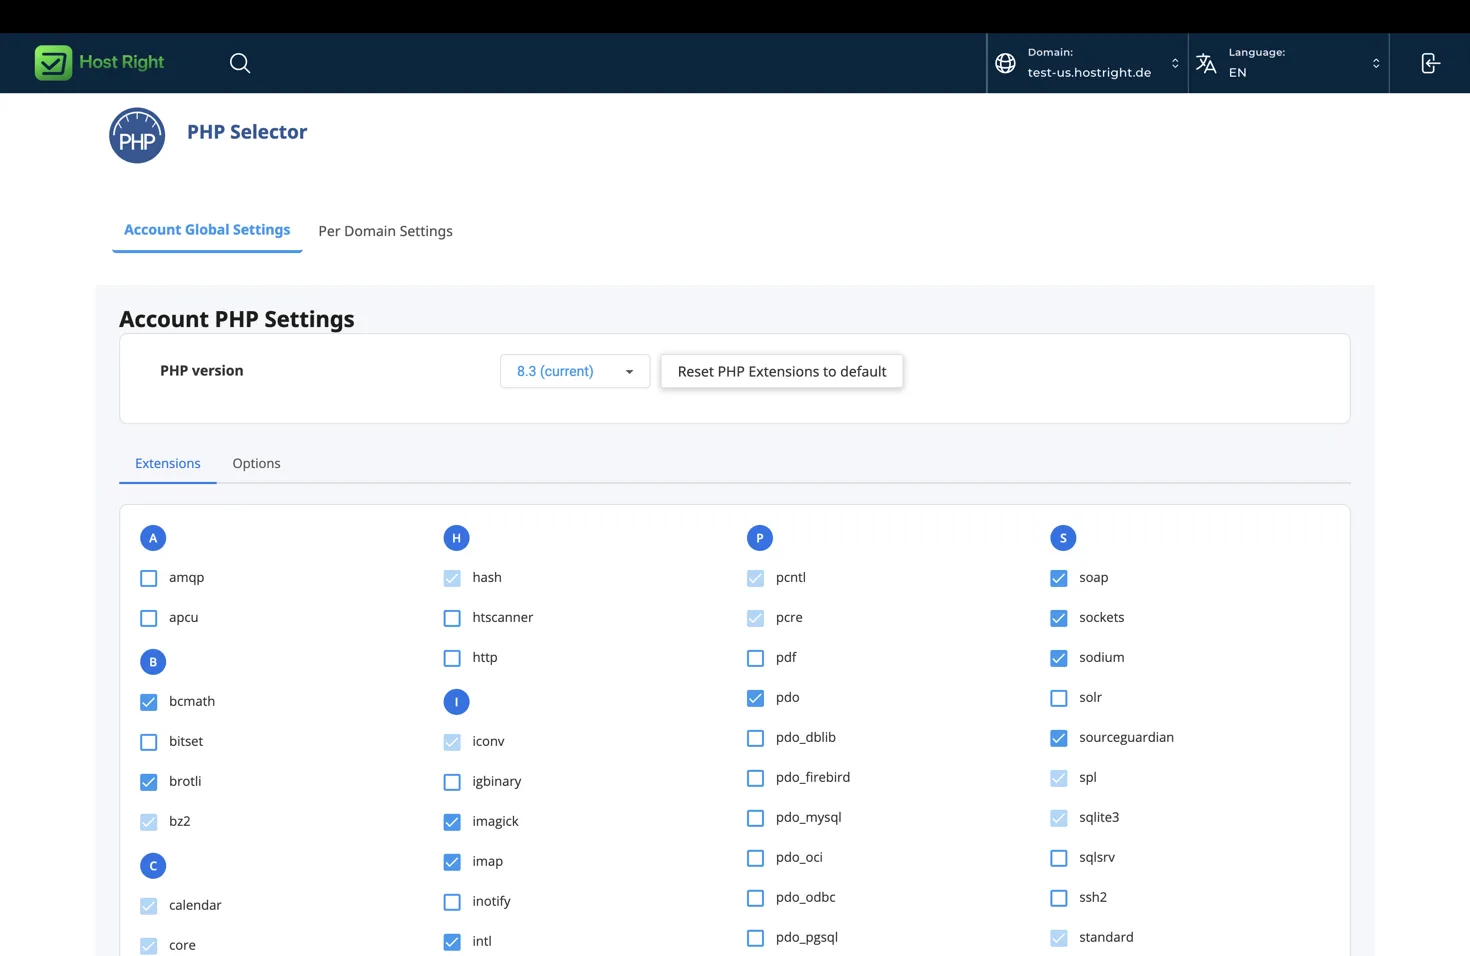The width and height of the screenshot is (1470, 956).
Task: Open the Language selector dropdown
Action: [x=1289, y=63]
